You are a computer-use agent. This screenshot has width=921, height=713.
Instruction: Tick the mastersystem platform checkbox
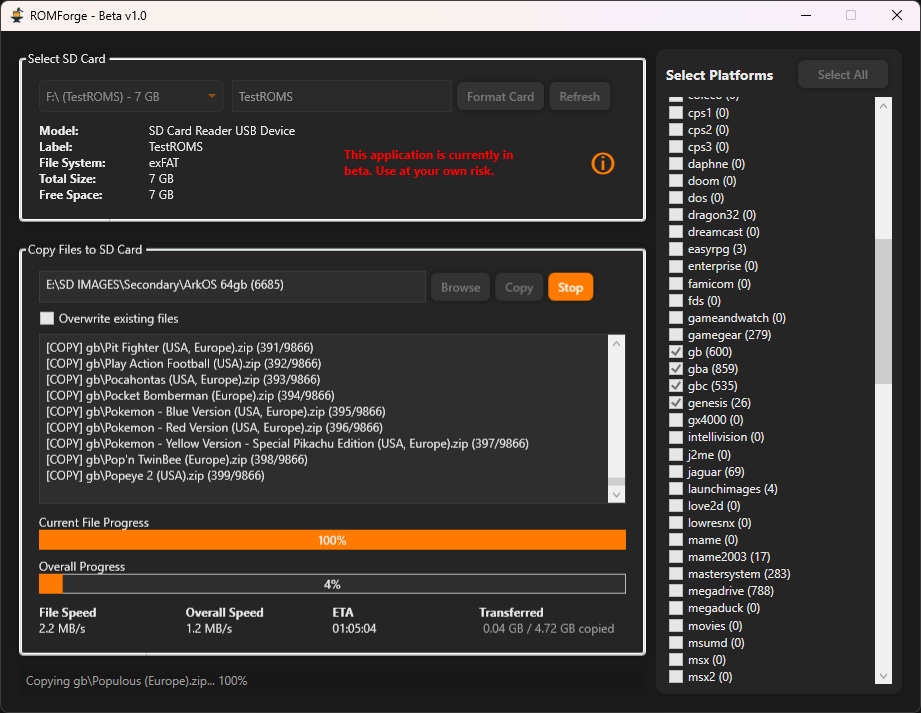click(676, 574)
